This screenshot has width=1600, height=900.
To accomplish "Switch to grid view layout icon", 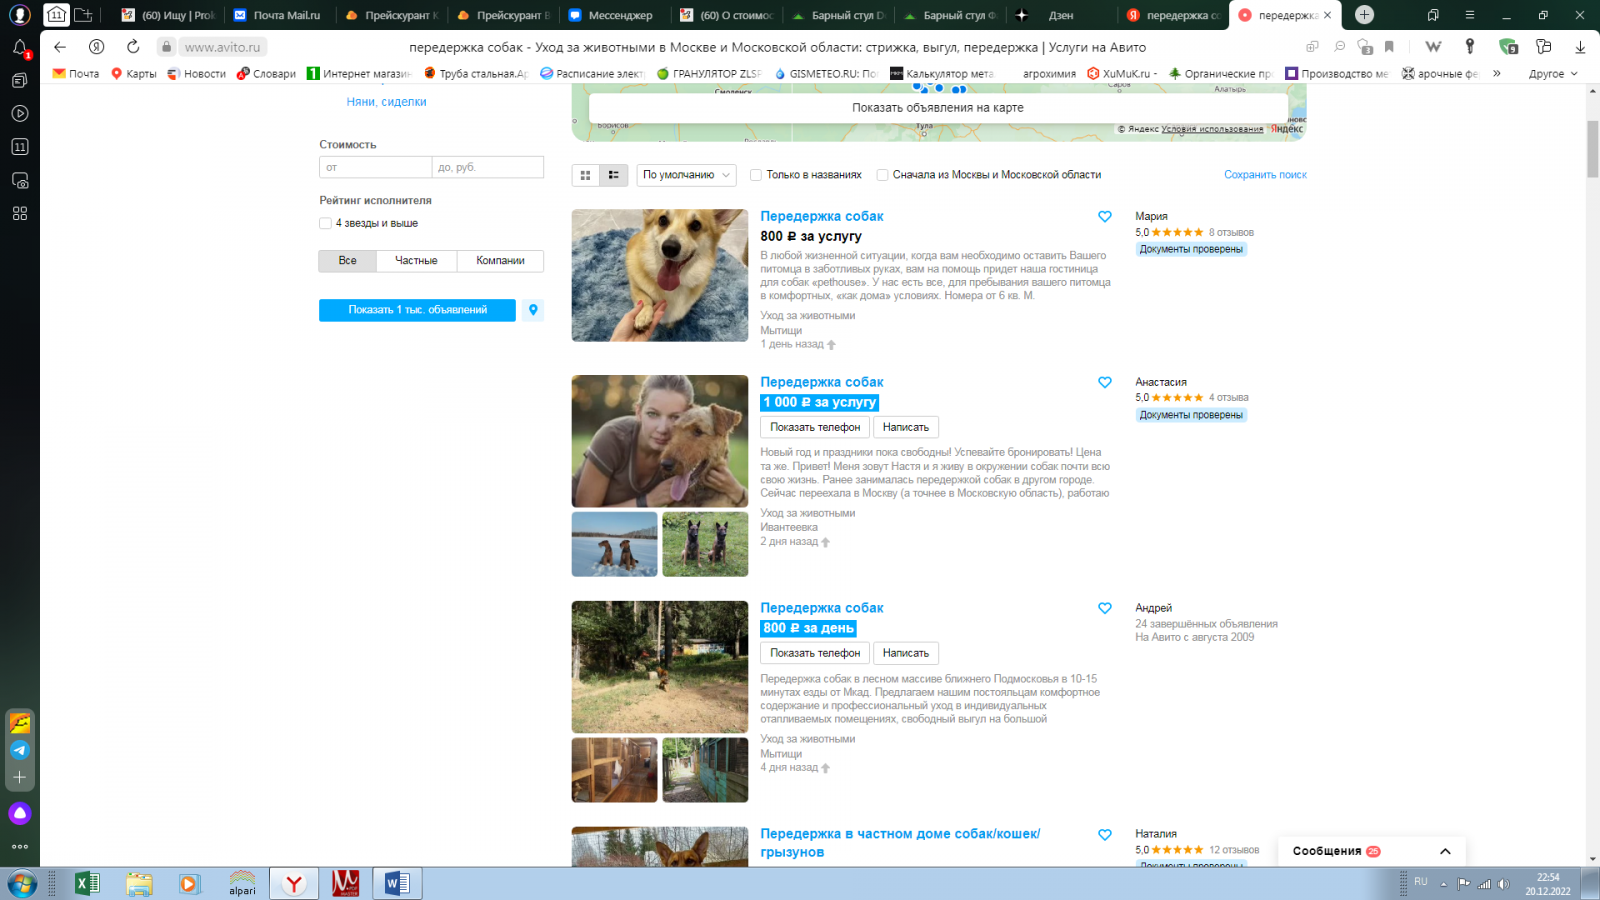I will point(585,175).
